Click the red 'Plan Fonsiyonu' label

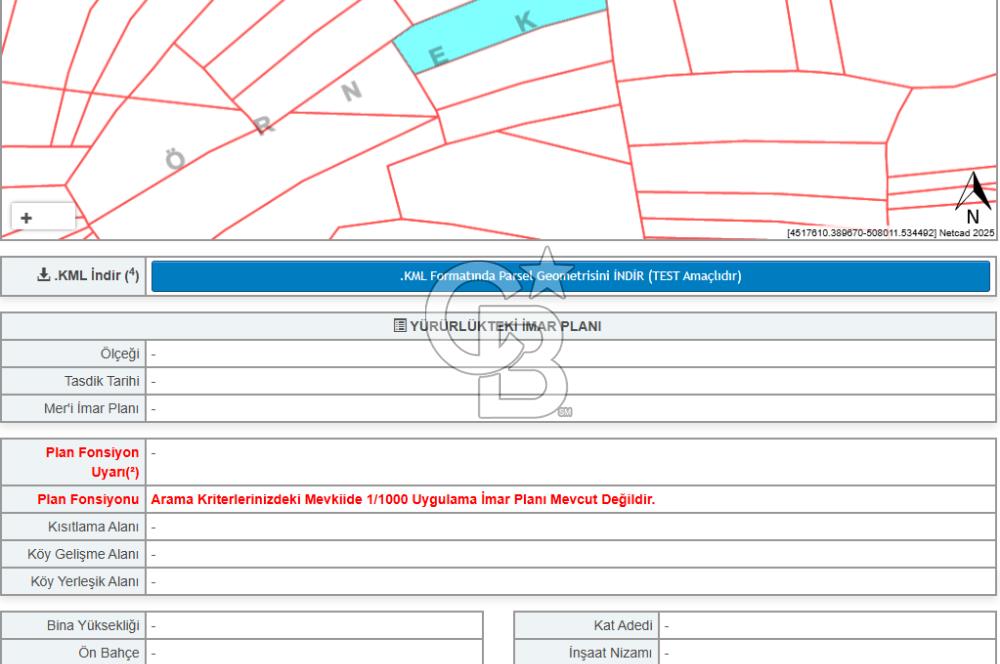click(x=87, y=499)
